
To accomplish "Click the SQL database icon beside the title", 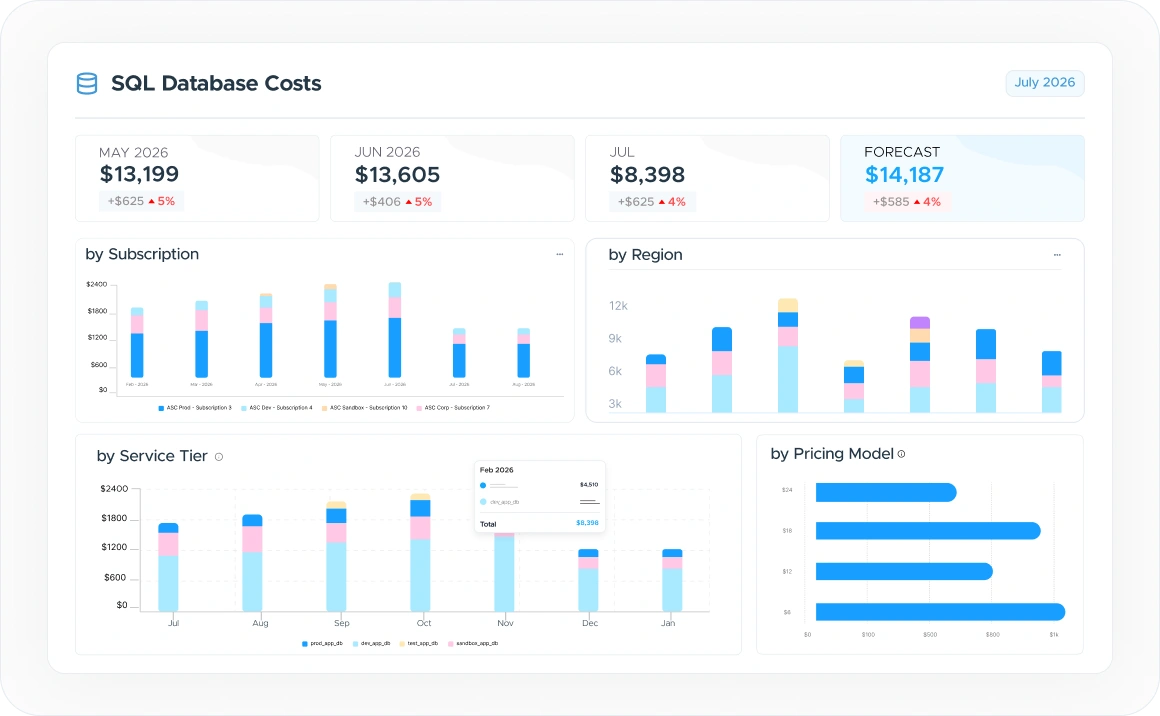I will pos(87,84).
